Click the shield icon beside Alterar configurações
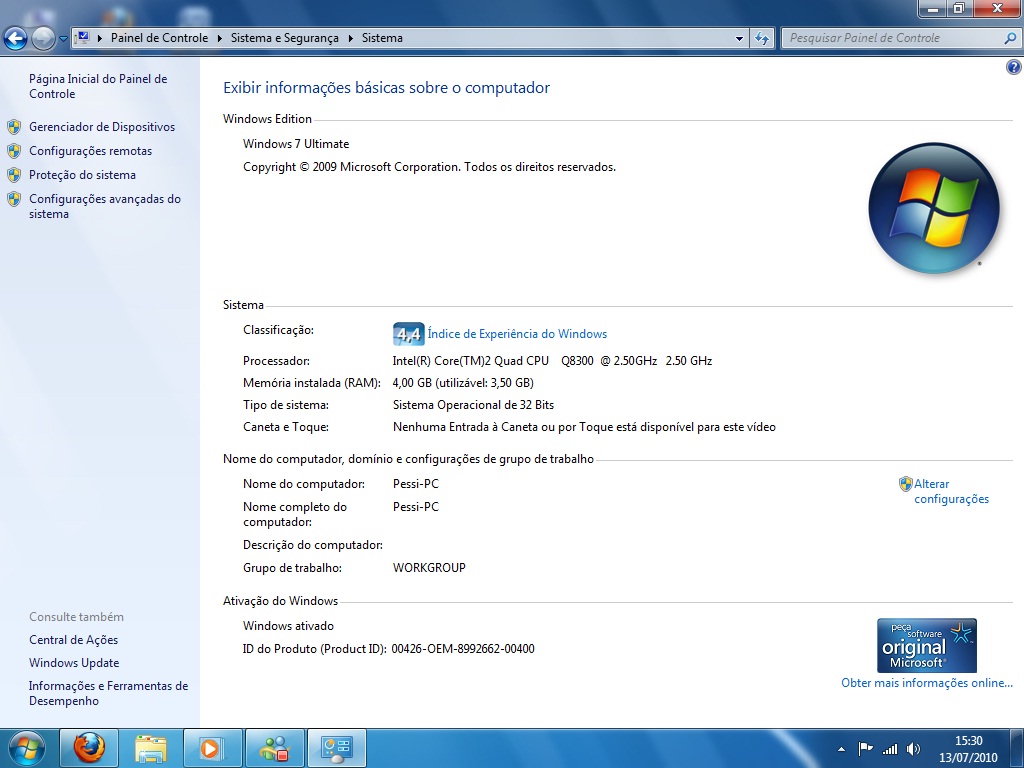 coord(905,484)
